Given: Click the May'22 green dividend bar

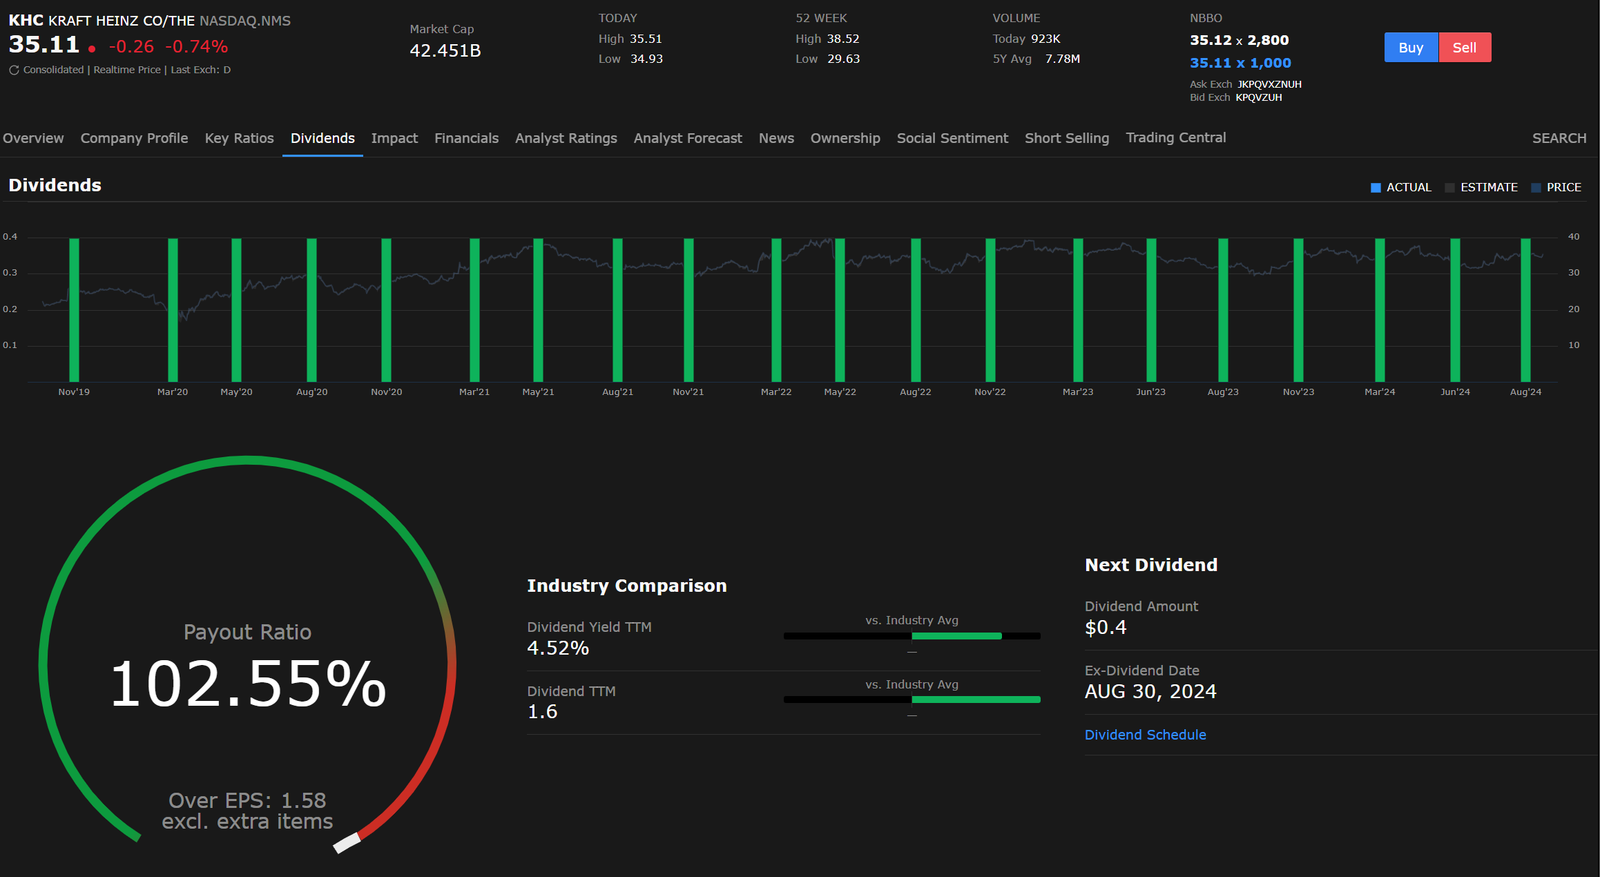Looking at the screenshot, I should [840, 310].
